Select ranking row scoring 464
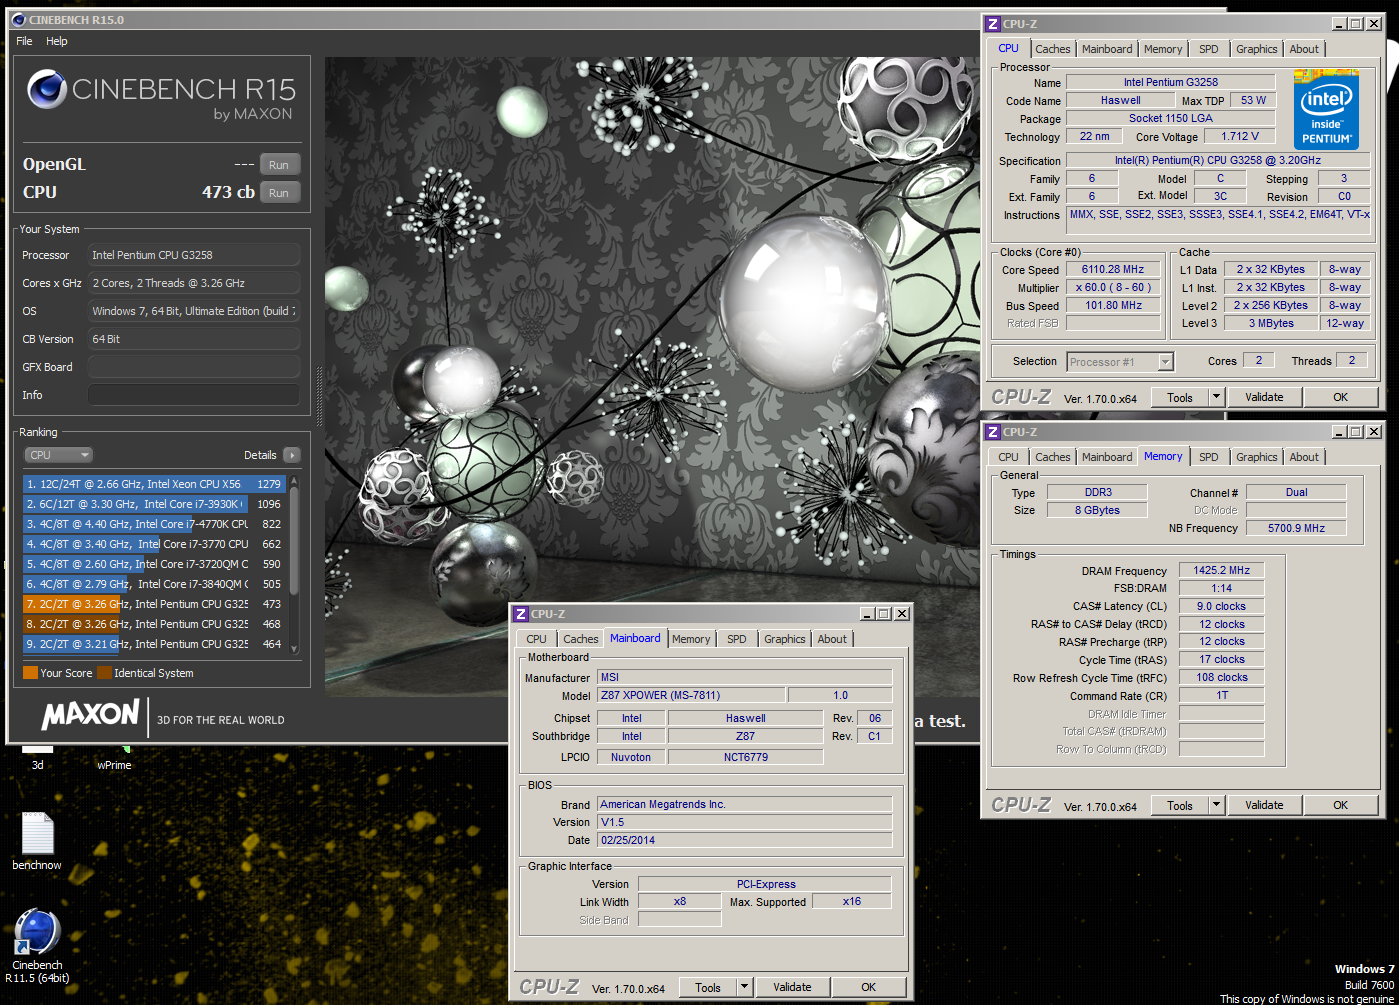Screen dimensions: 1399x1005 point(154,644)
